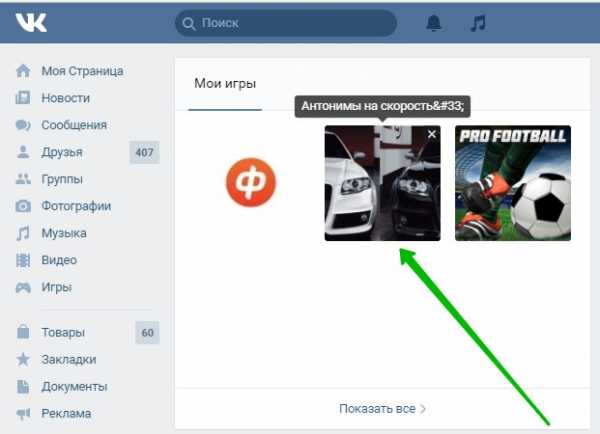Click the person icon for Друзья
This screenshot has height=434, width=600.
pos(23,152)
